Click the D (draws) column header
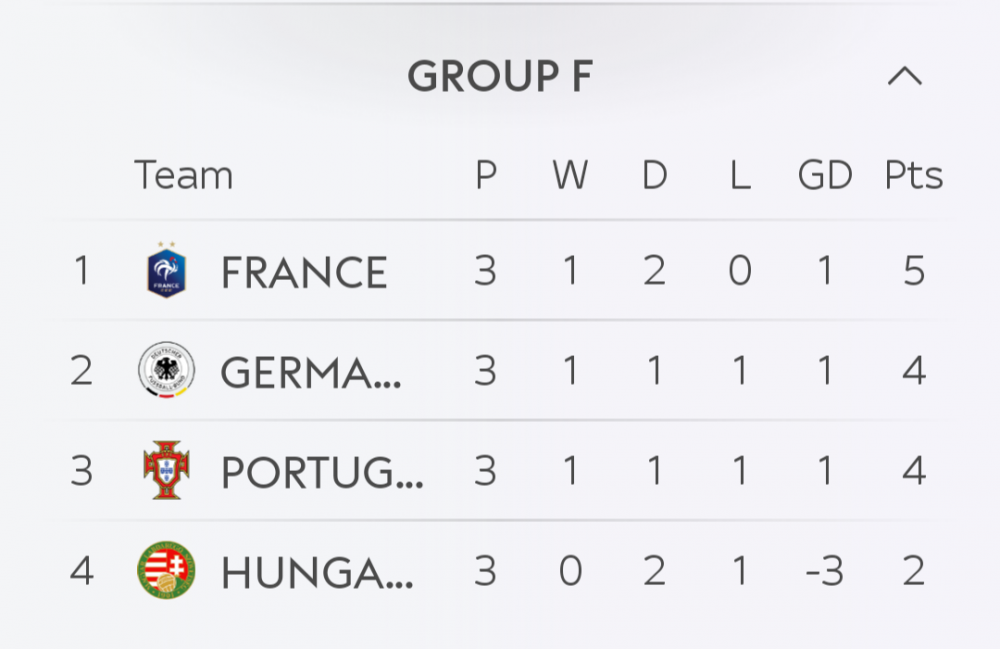The image size is (1000, 649). pos(654,175)
